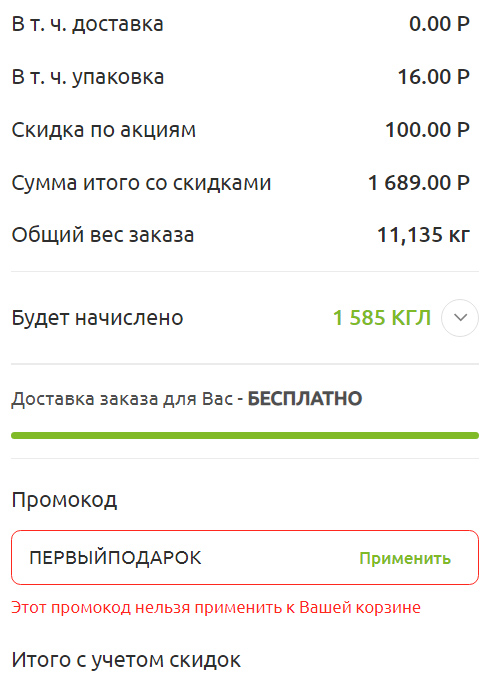Image resolution: width=503 pixels, height=683 pixels.
Task: Apply promo code with Применить
Action: pos(405,558)
